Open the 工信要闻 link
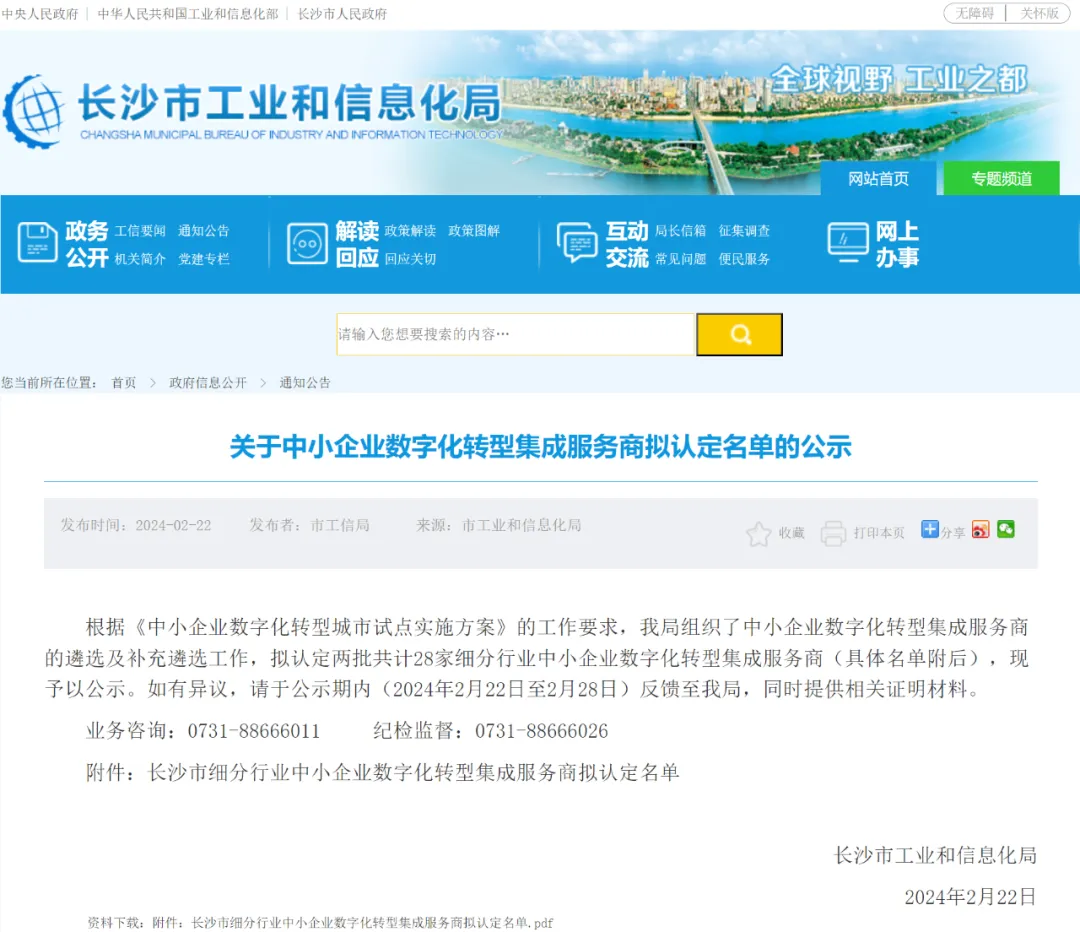Screen dimensions: 1080x932 click(x=140, y=231)
